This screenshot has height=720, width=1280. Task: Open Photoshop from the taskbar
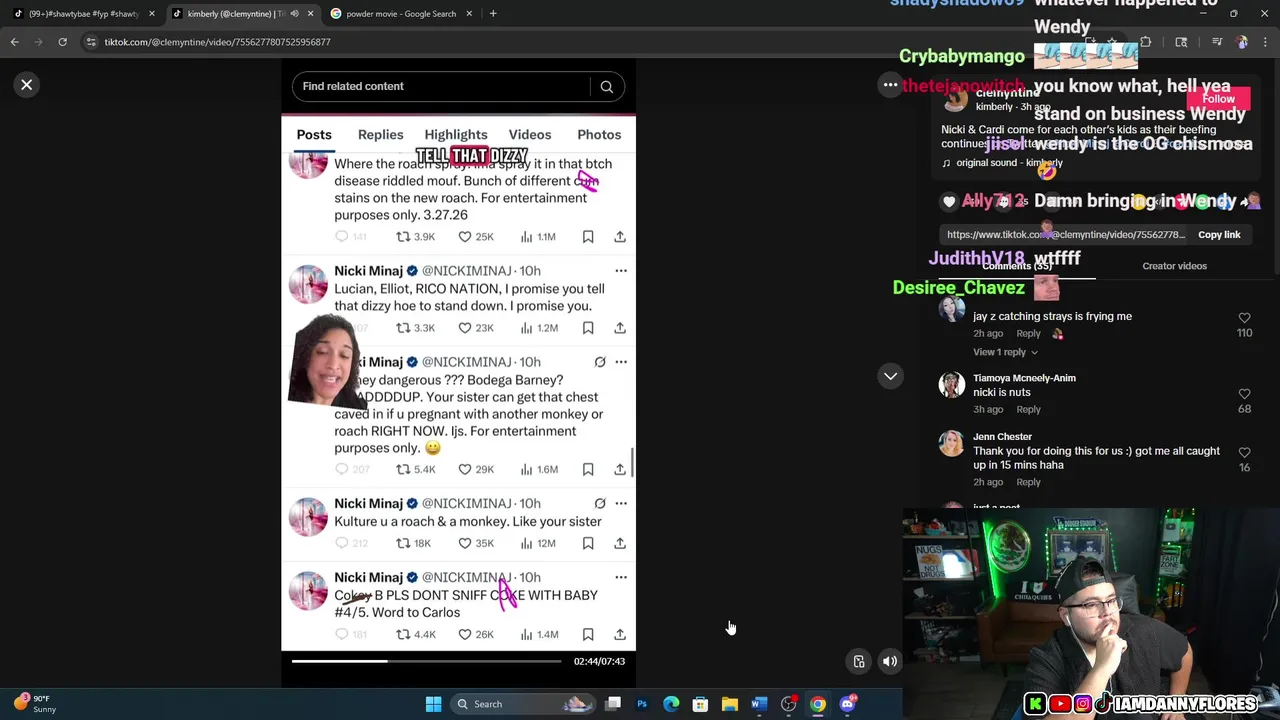(x=642, y=704)
